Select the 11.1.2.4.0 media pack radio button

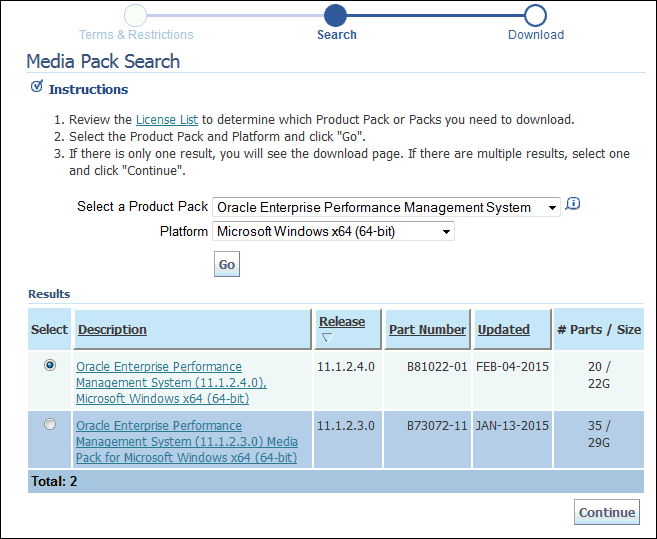point(50,366)
